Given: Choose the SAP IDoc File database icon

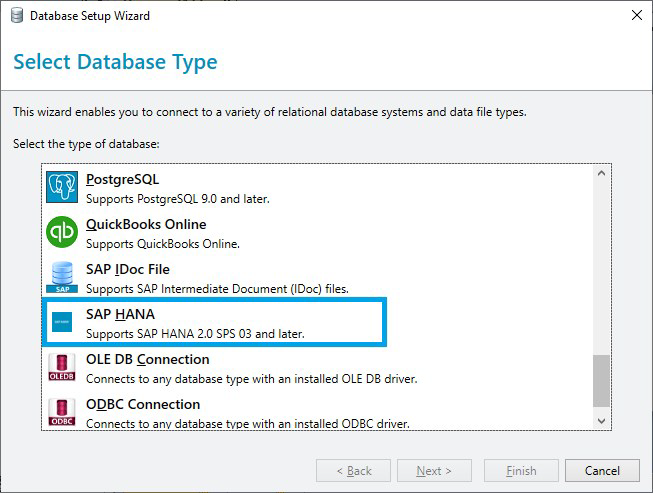Looking at the screenshot, I should click(x=62, y=277).
